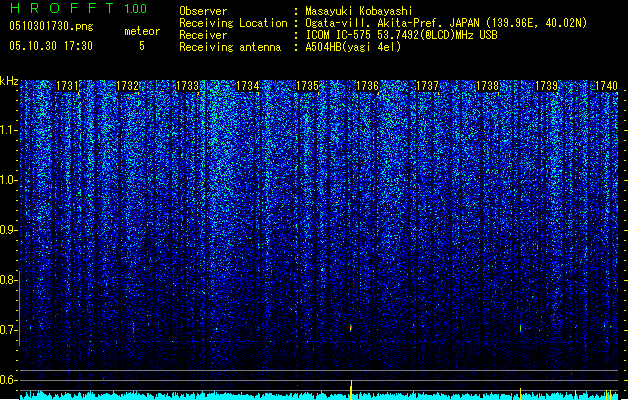This screenshot has height=400, width=629.
Task: Click the ICOM IC-575 receiver text
Action: click(401, 35)
